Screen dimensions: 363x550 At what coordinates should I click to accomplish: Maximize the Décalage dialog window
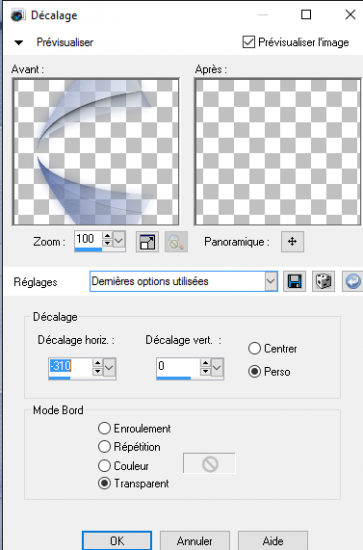[x=306, y=15]
